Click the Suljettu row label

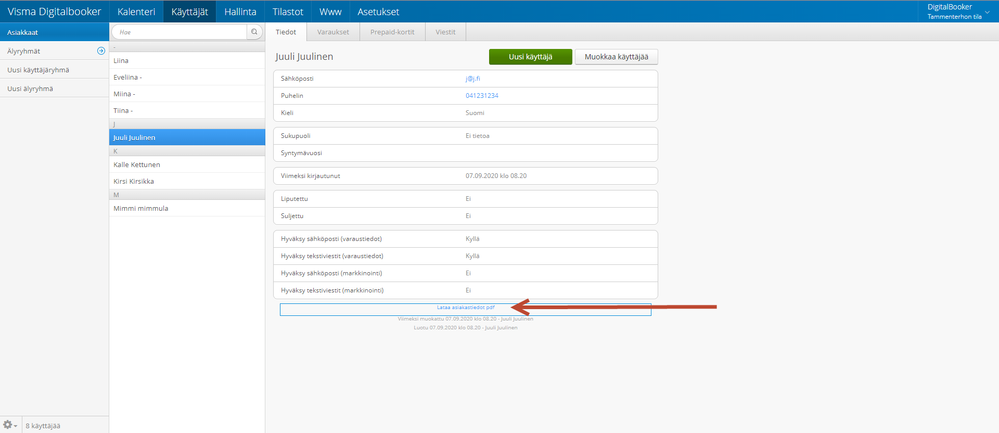pos(292,216)
